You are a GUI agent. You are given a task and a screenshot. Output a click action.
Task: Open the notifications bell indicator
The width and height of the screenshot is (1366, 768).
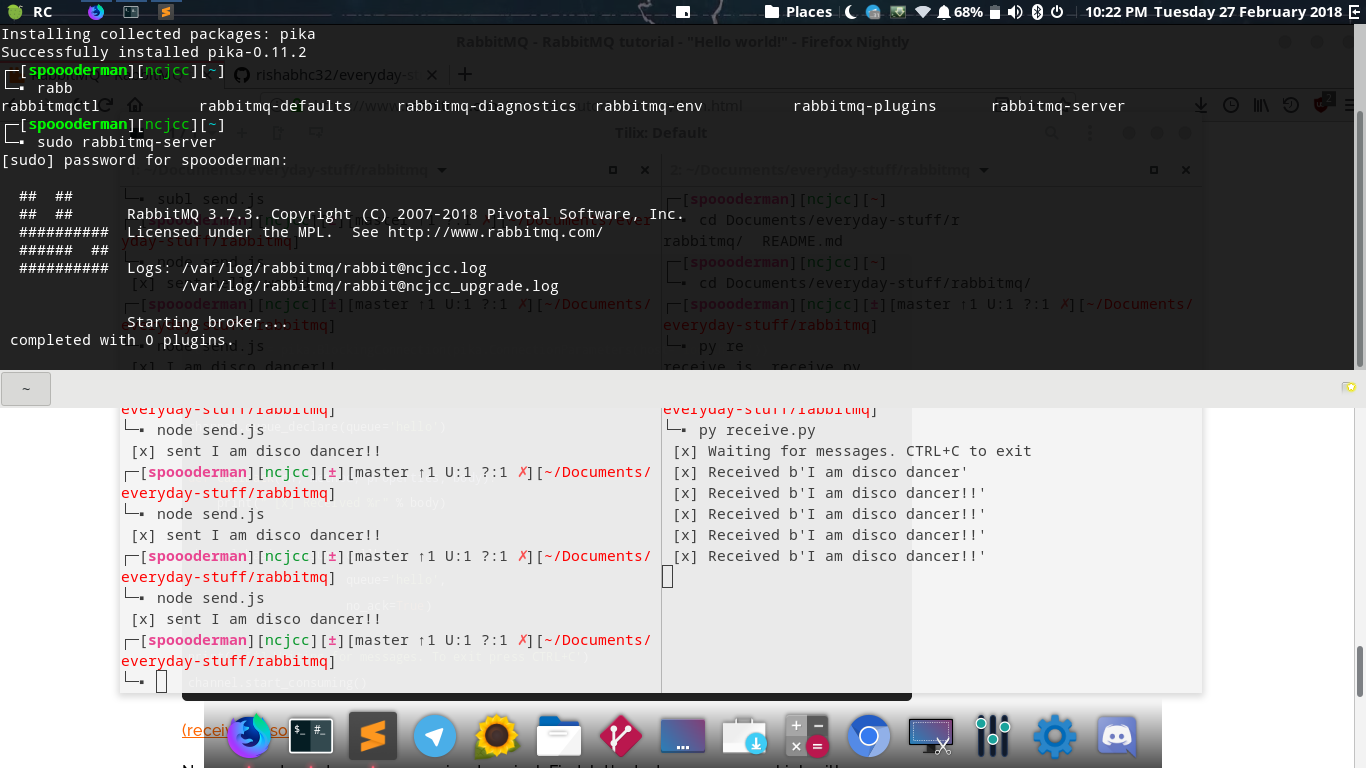(x=943, y=12)
